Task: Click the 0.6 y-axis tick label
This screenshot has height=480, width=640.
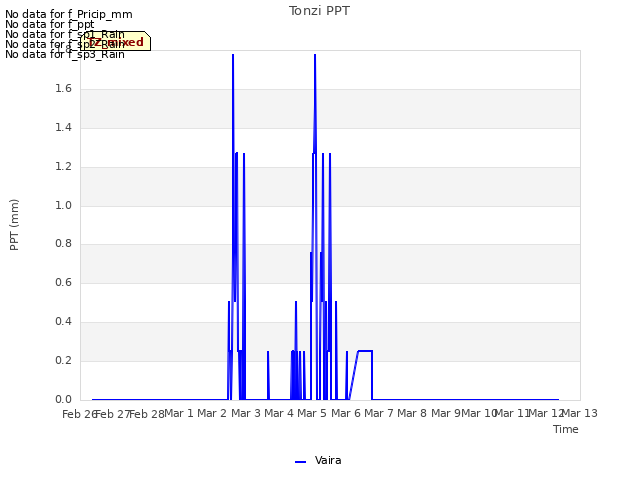Action: [x=63, y=282]
